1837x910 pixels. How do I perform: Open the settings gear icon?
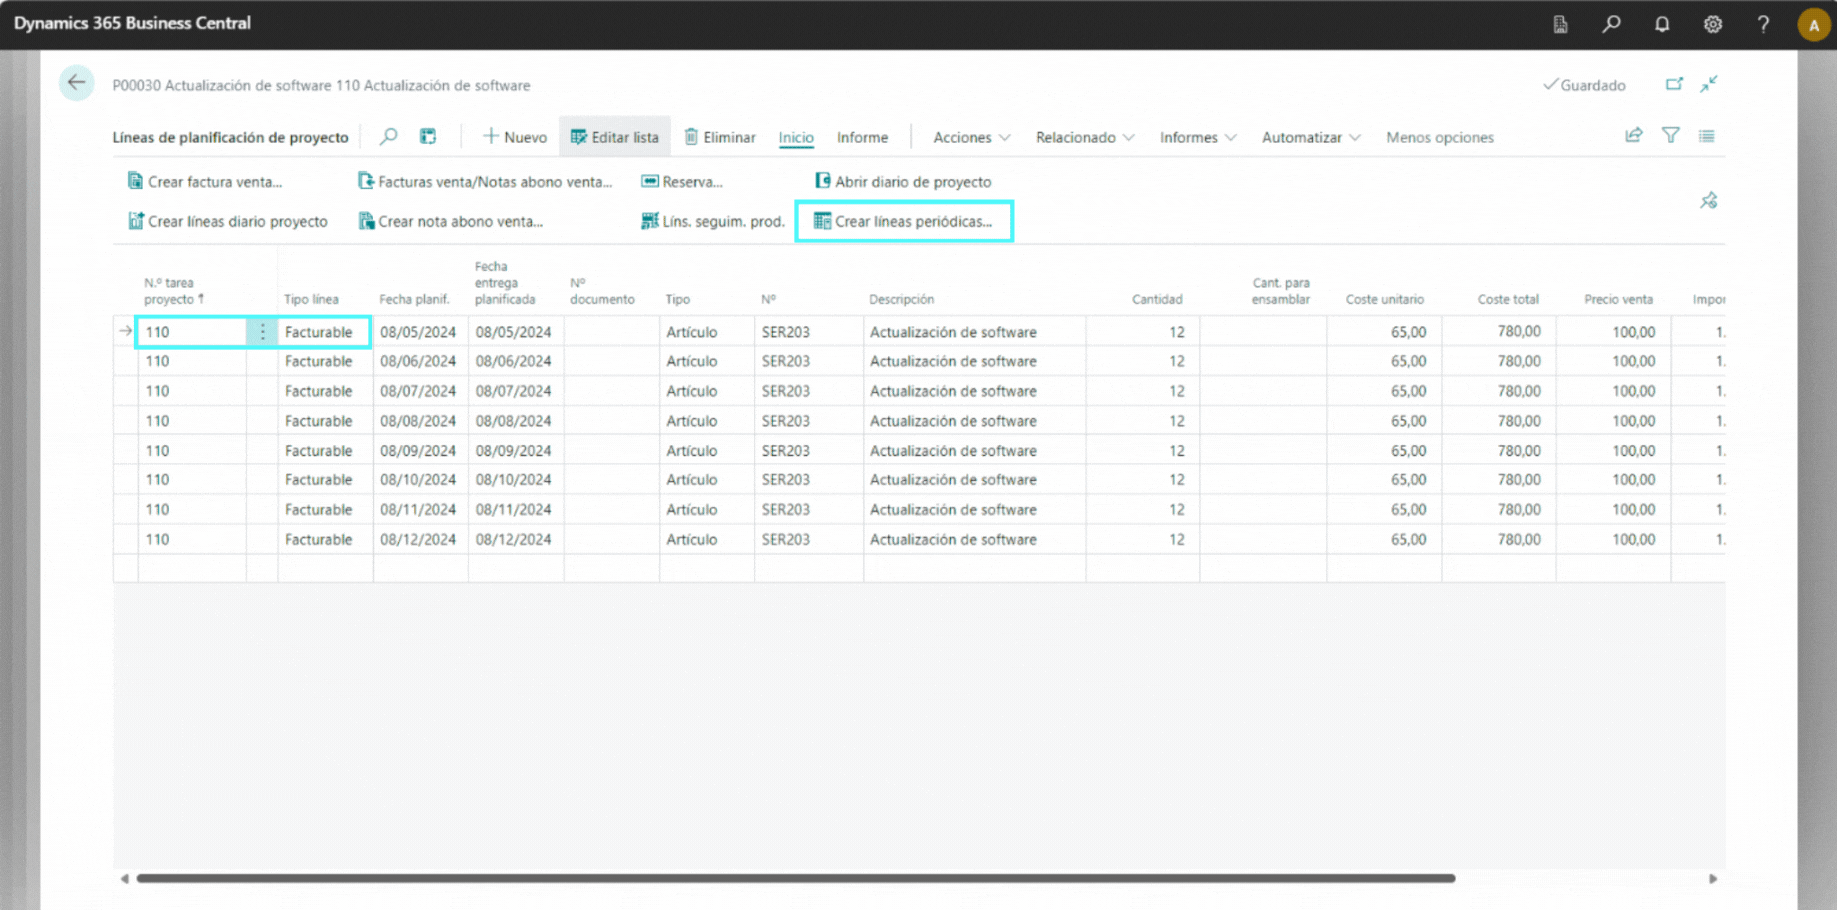pyautogui.click(x=1713, y=24)
